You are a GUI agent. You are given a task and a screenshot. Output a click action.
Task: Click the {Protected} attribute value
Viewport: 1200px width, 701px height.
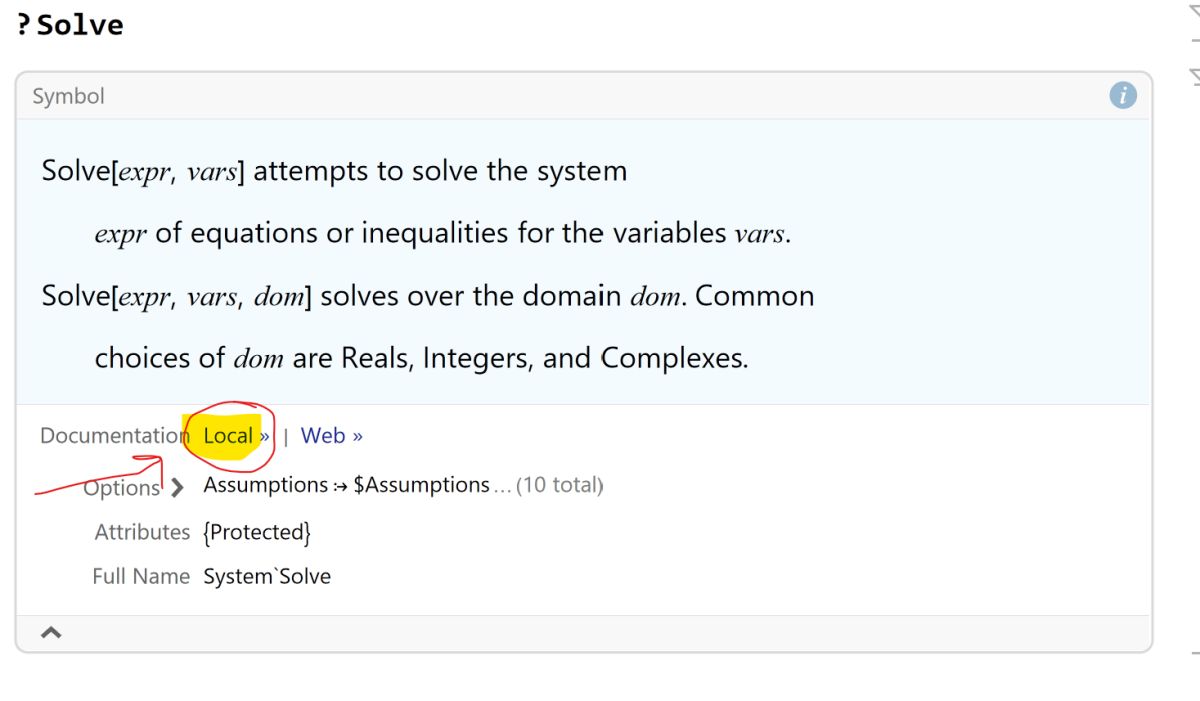coord(256,532)
